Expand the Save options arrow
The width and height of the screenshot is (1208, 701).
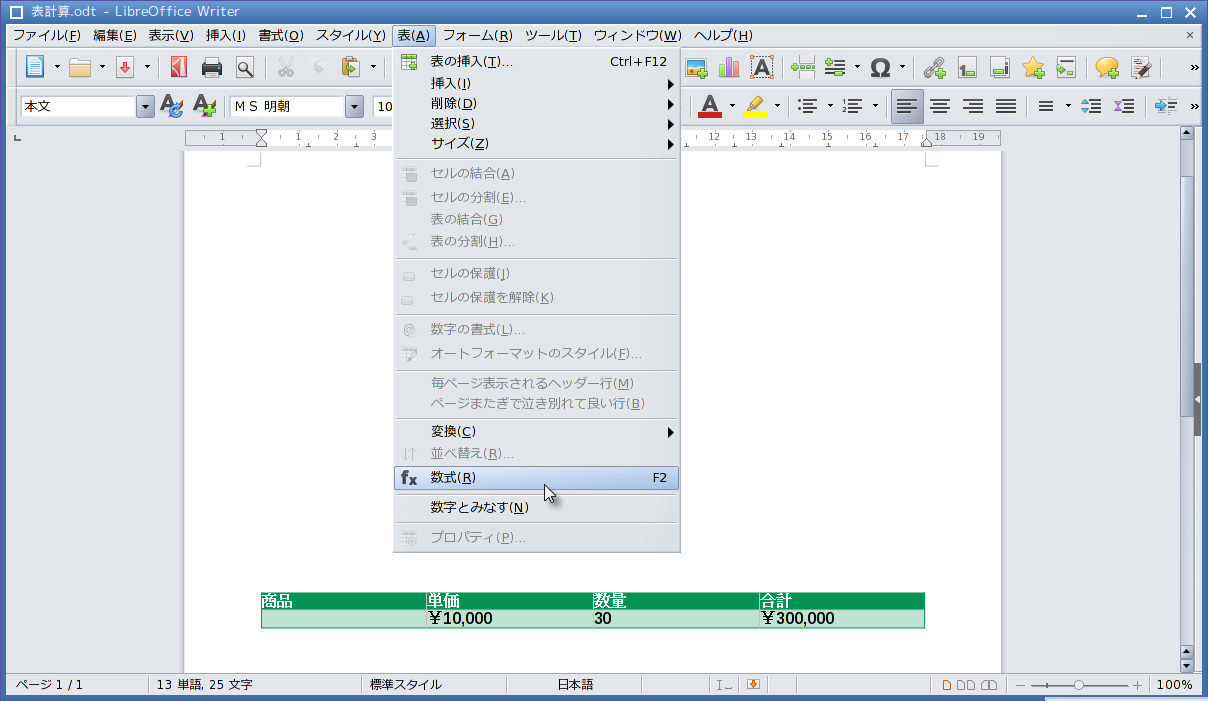tap(147, 67)
